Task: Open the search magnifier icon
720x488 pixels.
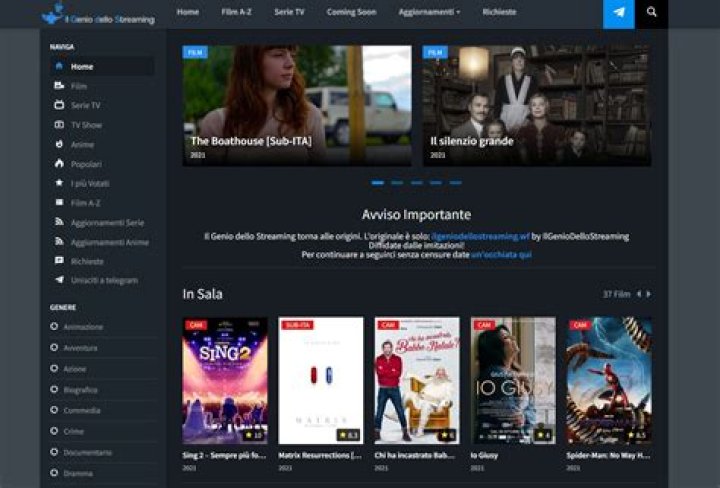Action: [652, 13]
